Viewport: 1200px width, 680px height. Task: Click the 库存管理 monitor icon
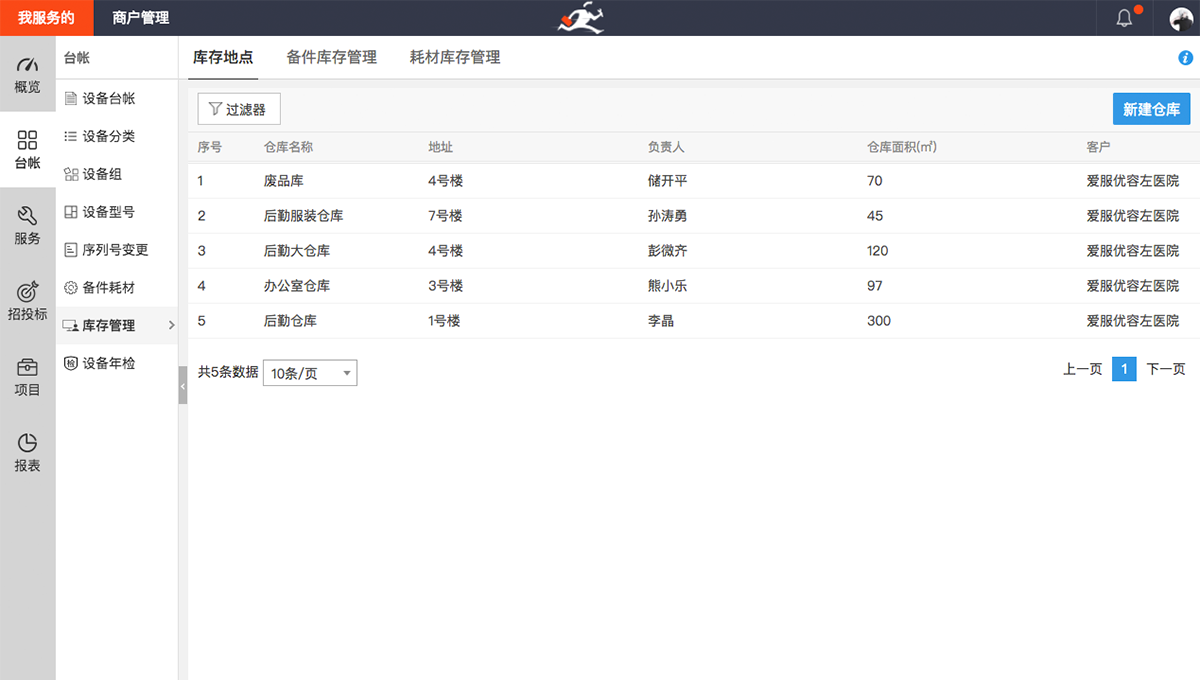tap(71, 326)
